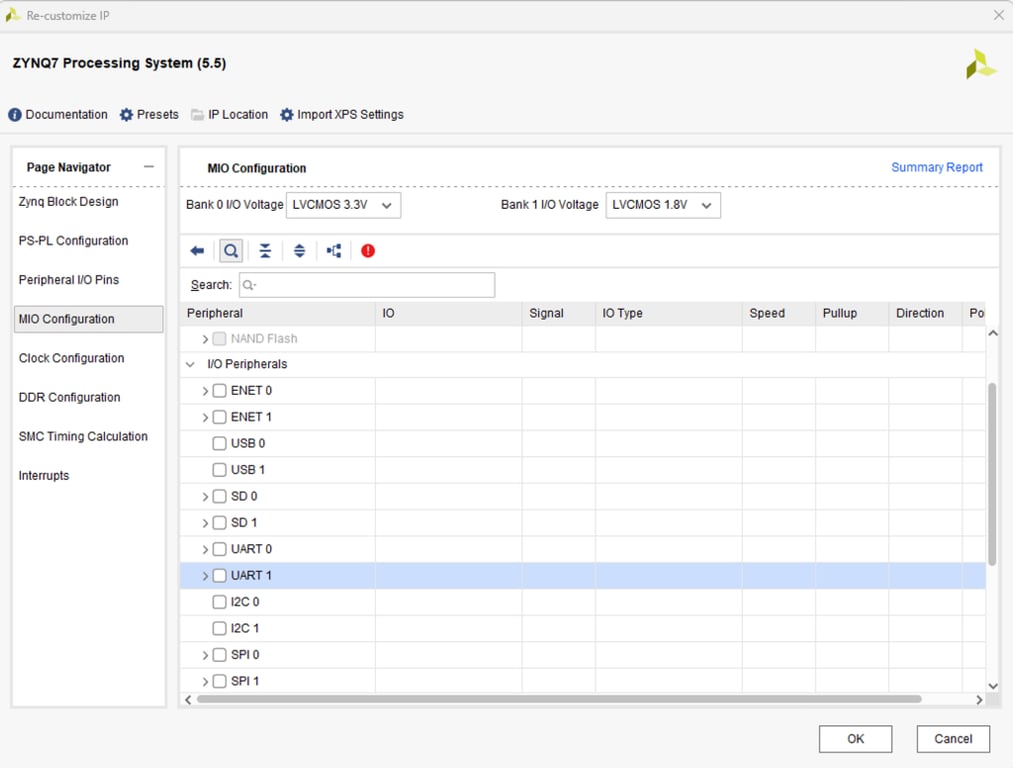Close the Re-customize IP dialog
This screenshot has width=1013, height=768.
[x=998, y=15]
